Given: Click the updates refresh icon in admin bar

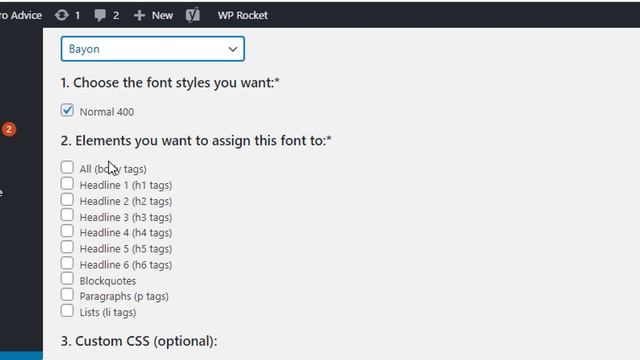Looking at the screenshot, I should (62, 16).
